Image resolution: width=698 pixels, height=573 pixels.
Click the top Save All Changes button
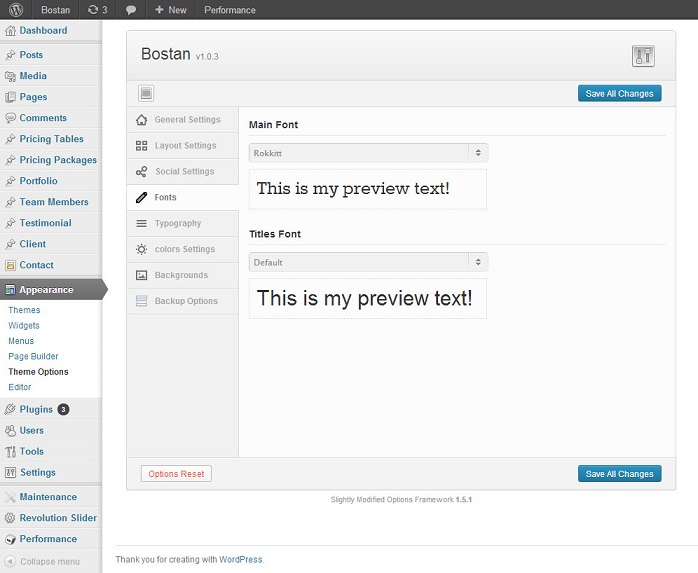coord(619,94)
